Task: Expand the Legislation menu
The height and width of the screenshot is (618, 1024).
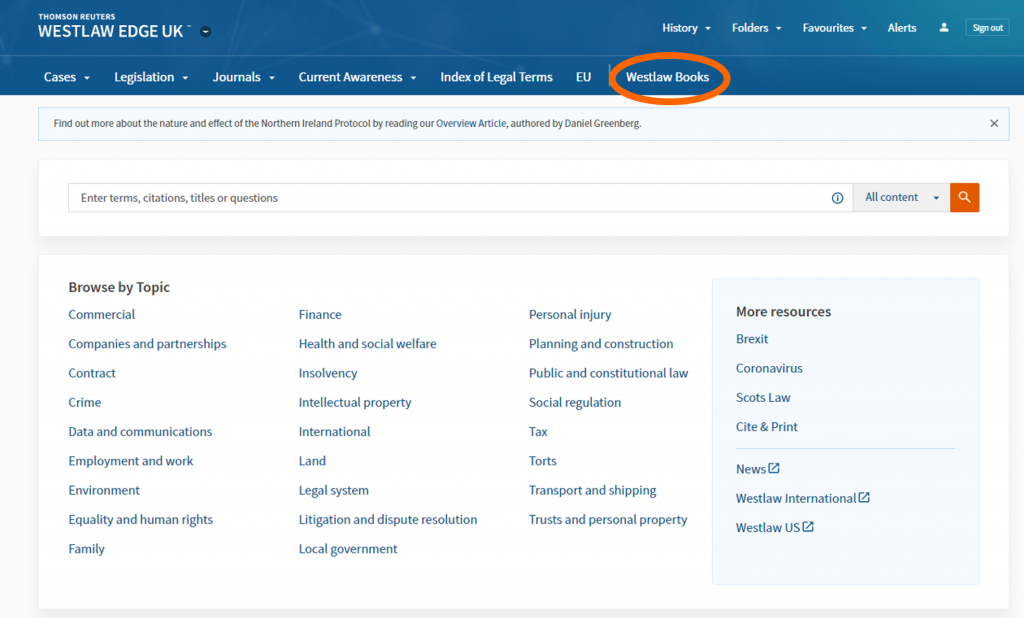Action: pos(151,77)
